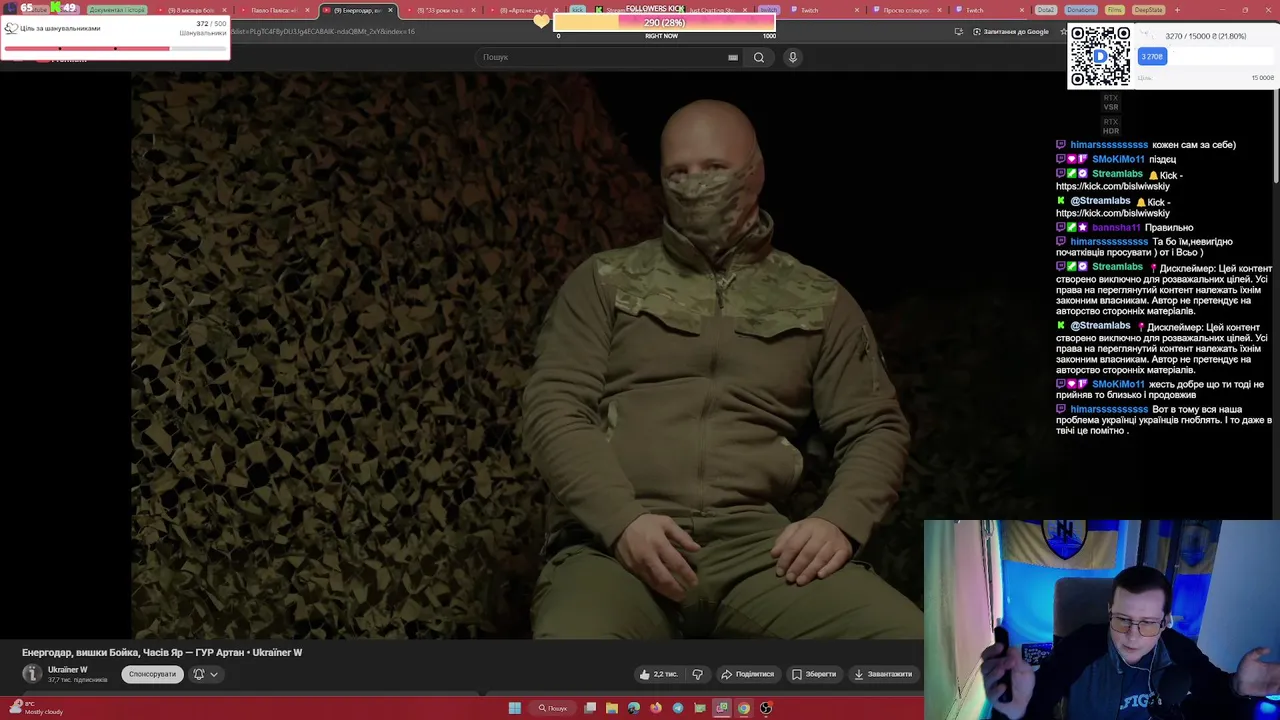This screenshot has height=720, width=1280.
Task: Click the blue 3 270₴ donation progress bar
Action: click(1152, 57)
